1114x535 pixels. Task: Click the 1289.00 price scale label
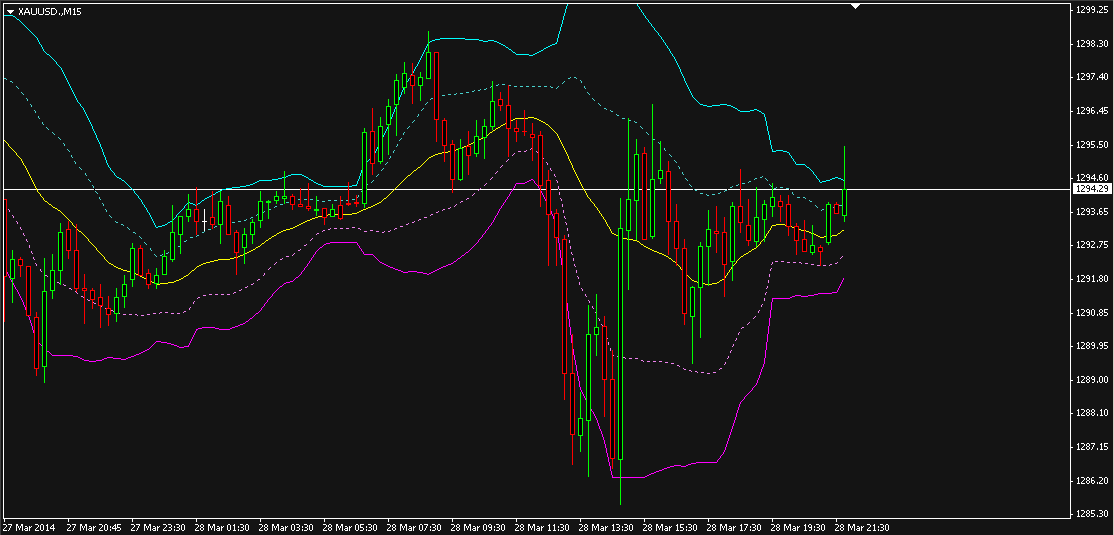pos(1092,379)
